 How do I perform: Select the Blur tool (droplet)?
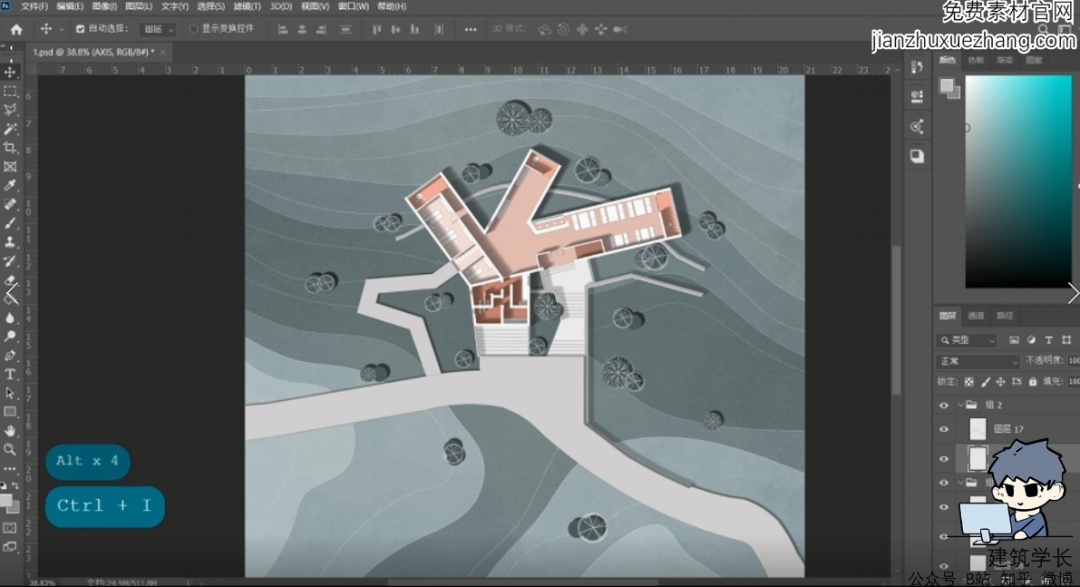[x=10, y=318]
